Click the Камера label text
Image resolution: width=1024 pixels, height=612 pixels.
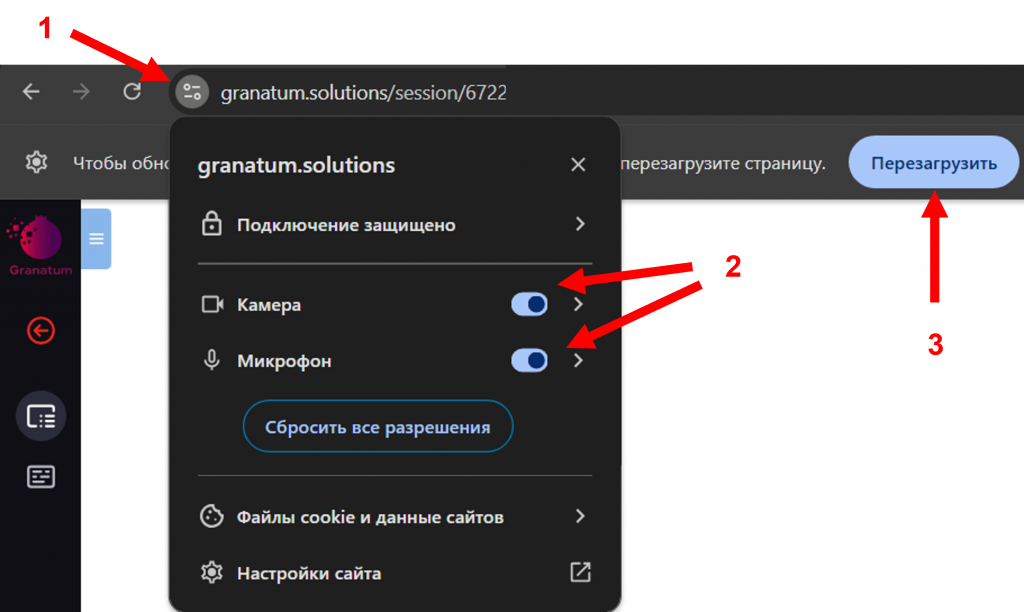click(x=269, y=305)
